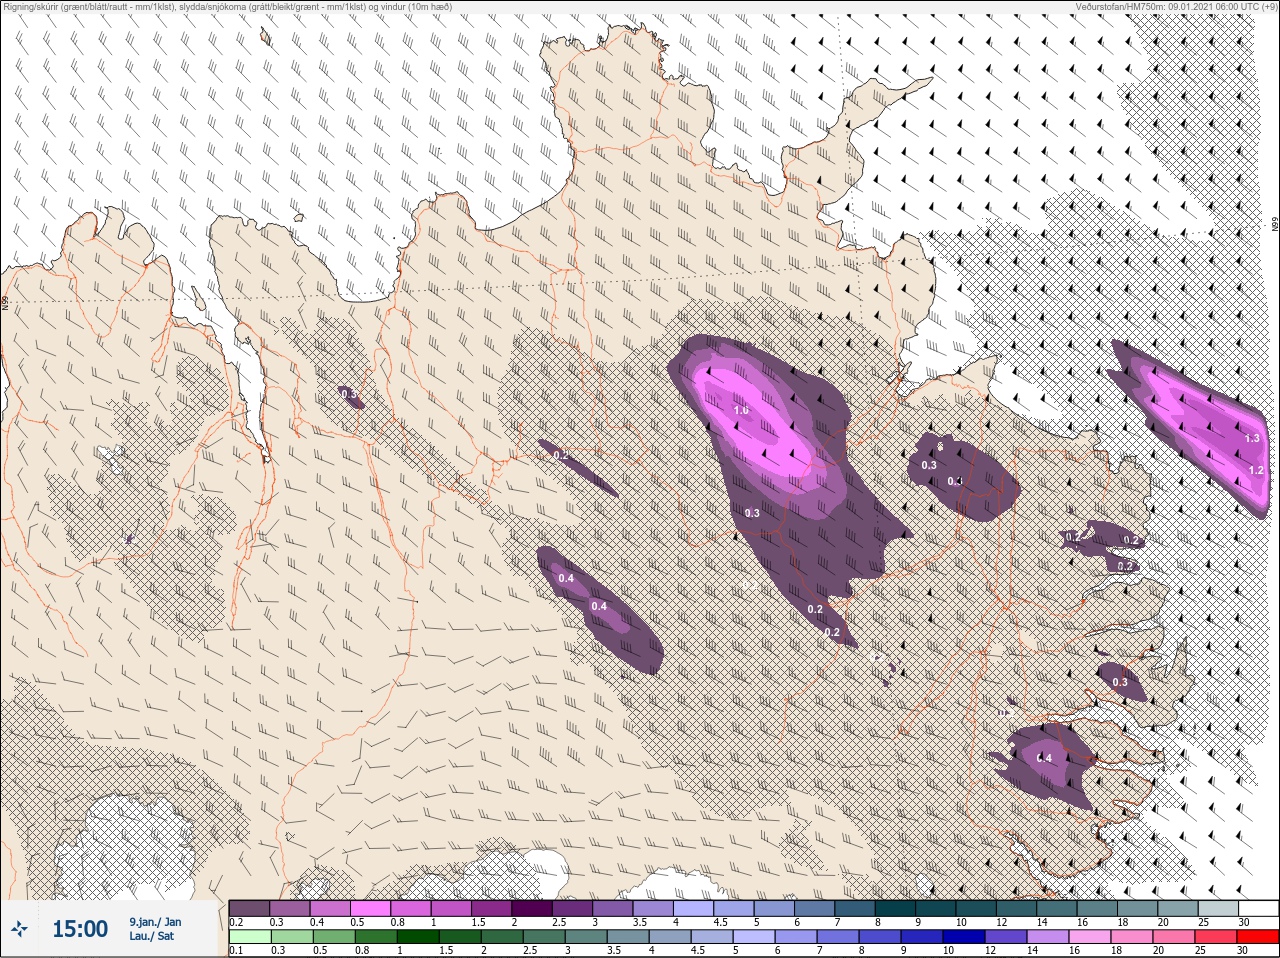Pick the navy blue rain legend swatch between 10 and 12
1280x958 pixels.
tap(964, 937)
